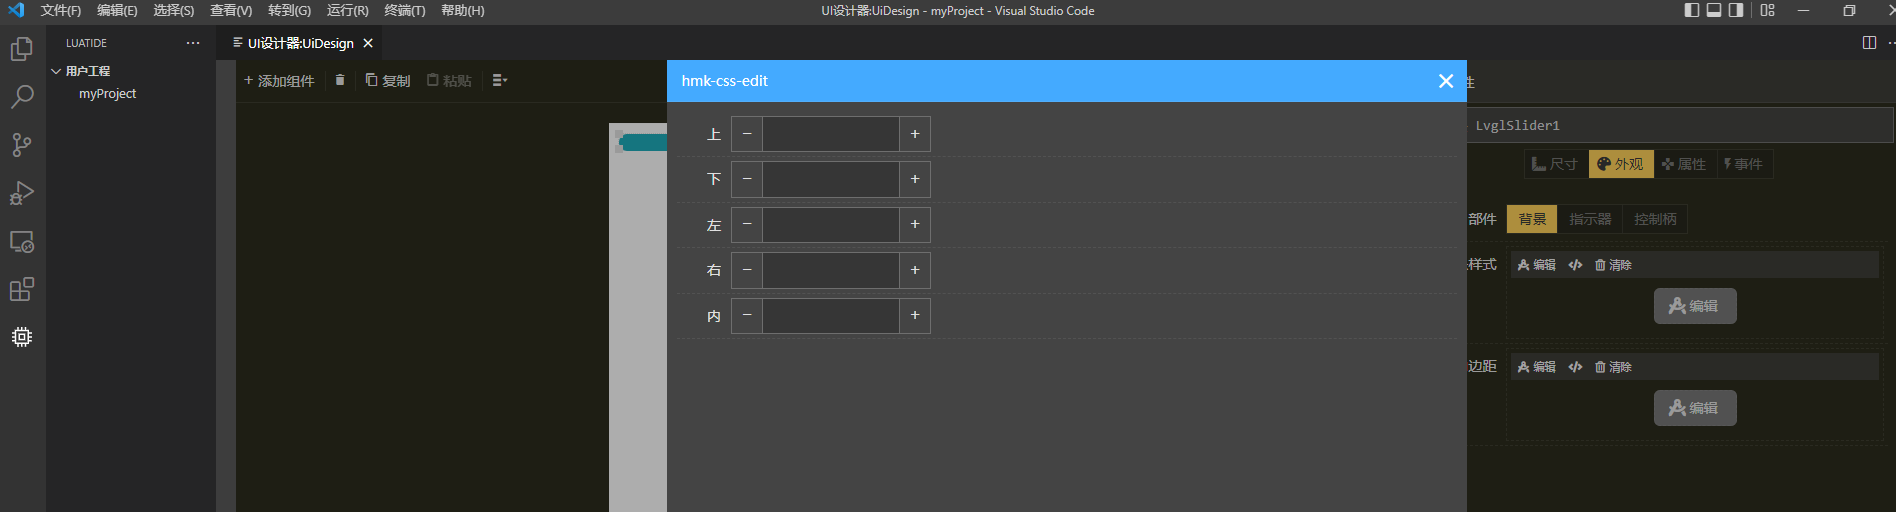Close the hmk-css-edit dialog

click(1446, 81)
